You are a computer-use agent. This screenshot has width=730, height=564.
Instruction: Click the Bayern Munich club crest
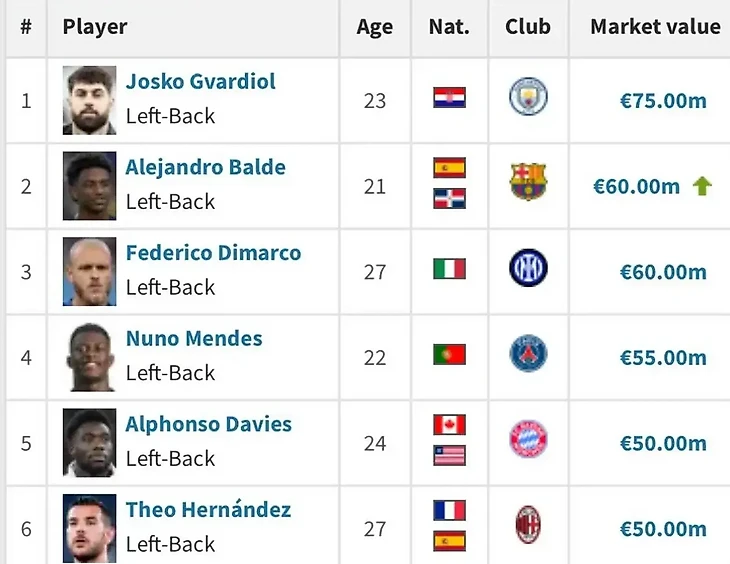tap(528, 439)
